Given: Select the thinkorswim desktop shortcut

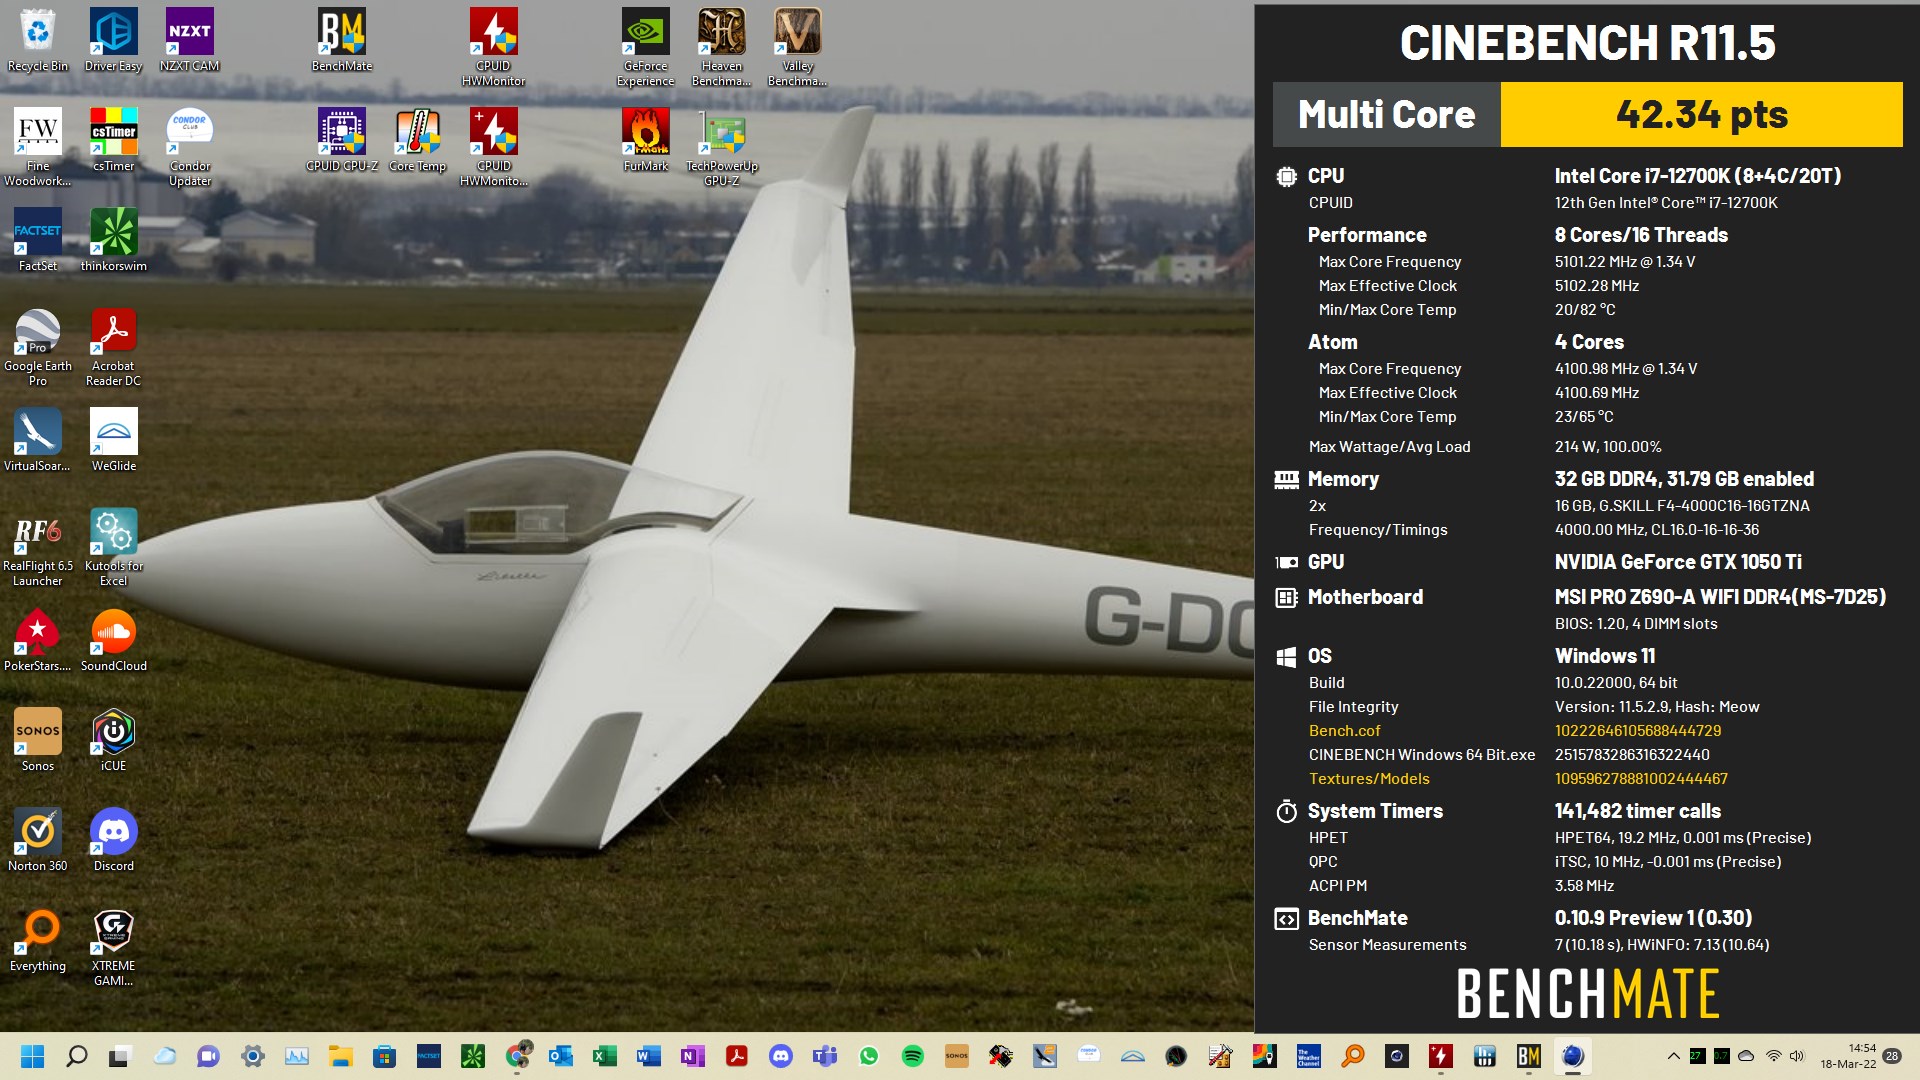Looking at the screenshot, I should [114, 241].
